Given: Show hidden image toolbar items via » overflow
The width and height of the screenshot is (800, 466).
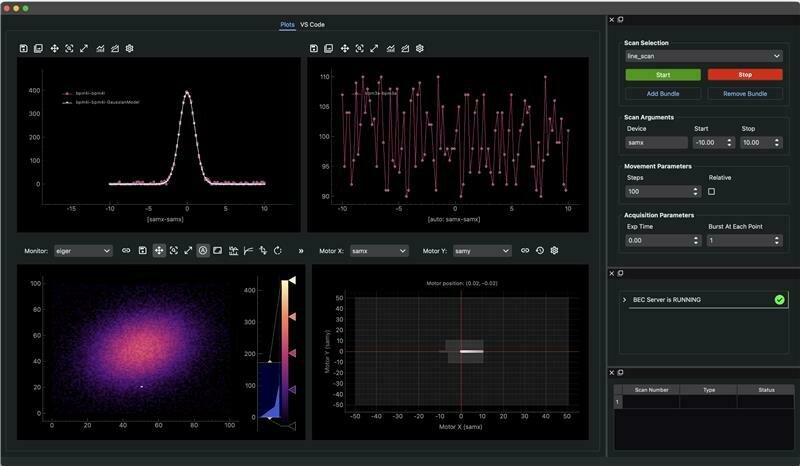Looking at the screenshot, I should coord(301,251).
